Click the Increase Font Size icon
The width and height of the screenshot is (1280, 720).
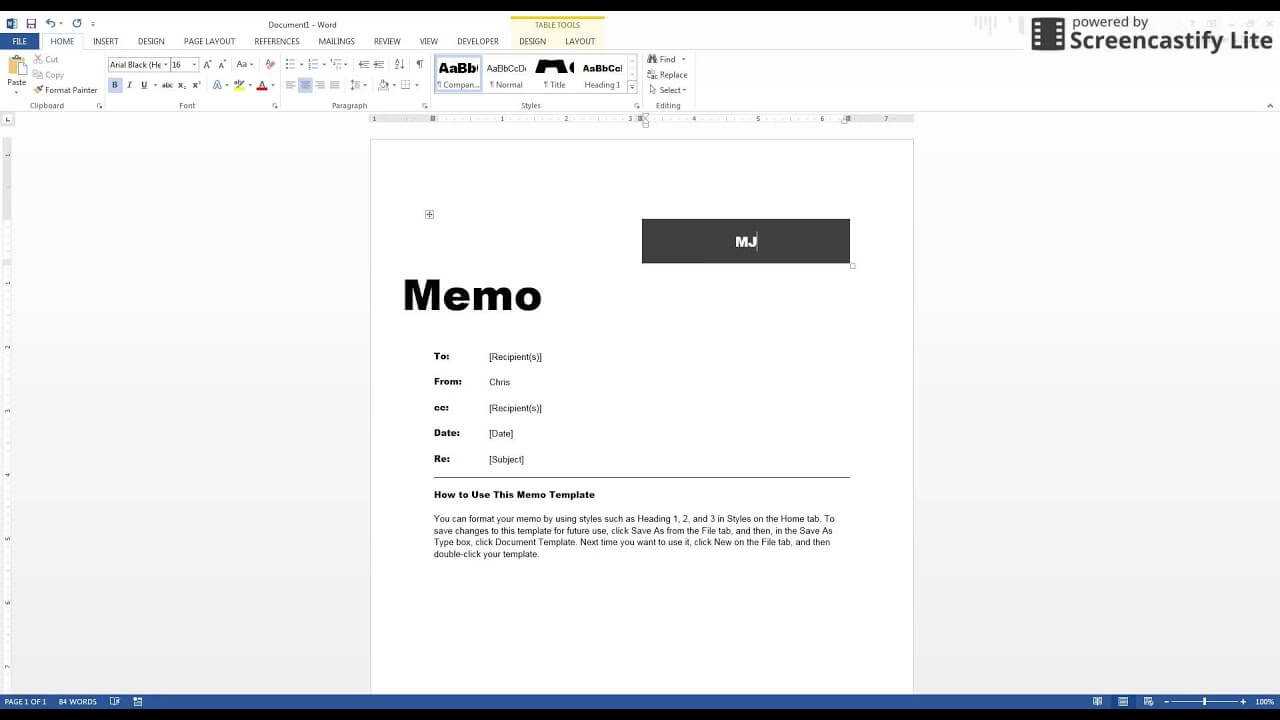click(207, 64)
